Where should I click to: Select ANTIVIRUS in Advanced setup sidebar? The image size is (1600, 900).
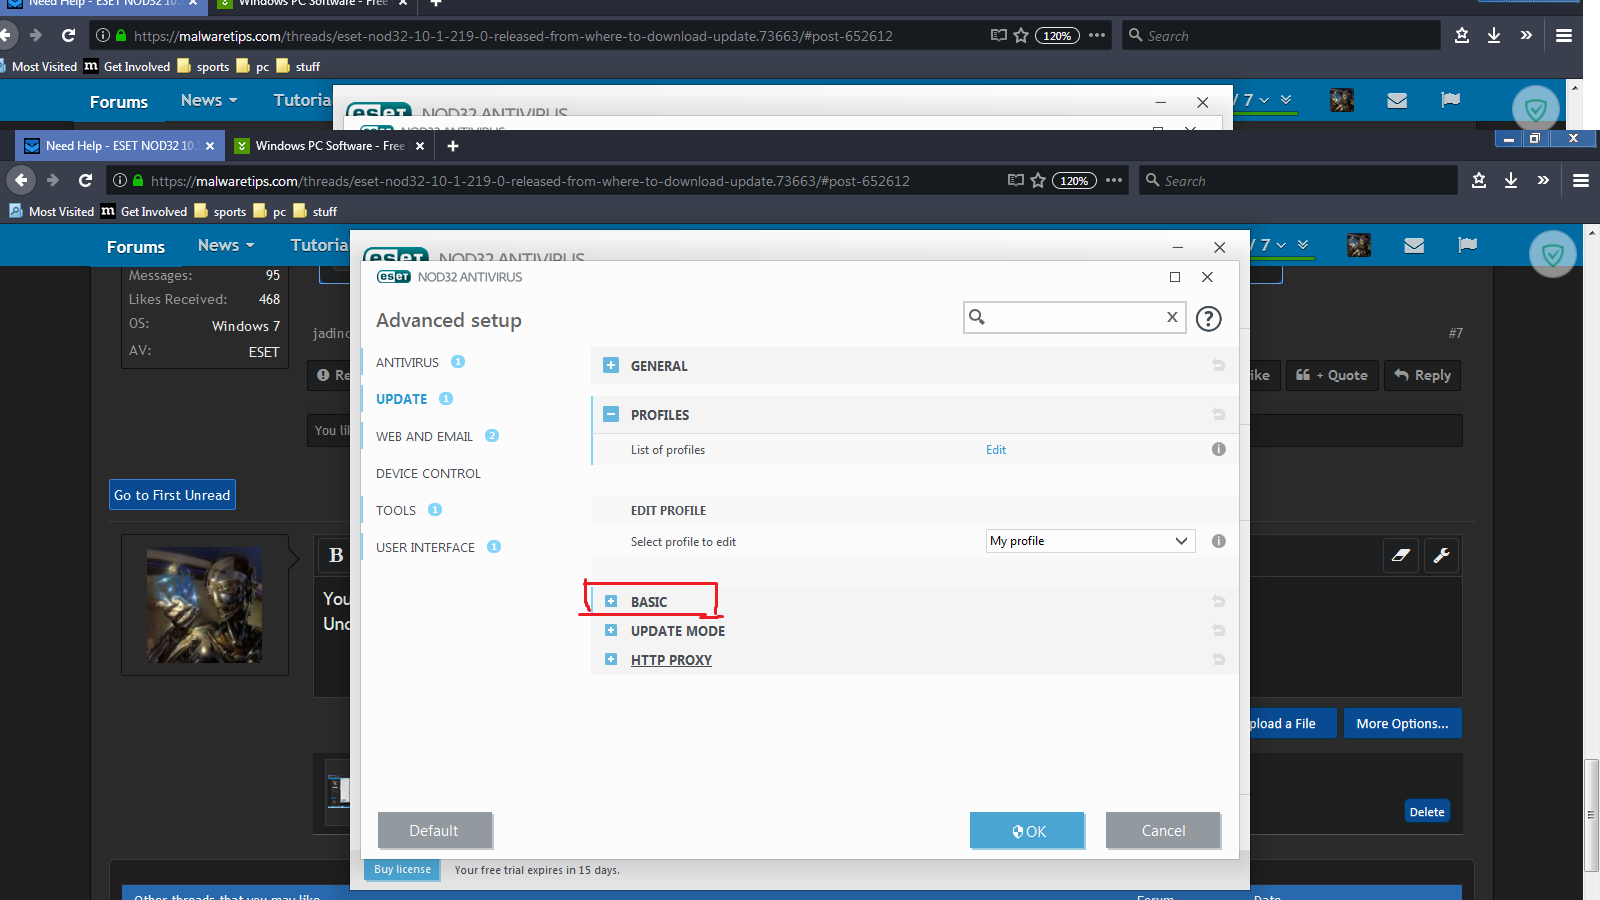tap(407, 362)
